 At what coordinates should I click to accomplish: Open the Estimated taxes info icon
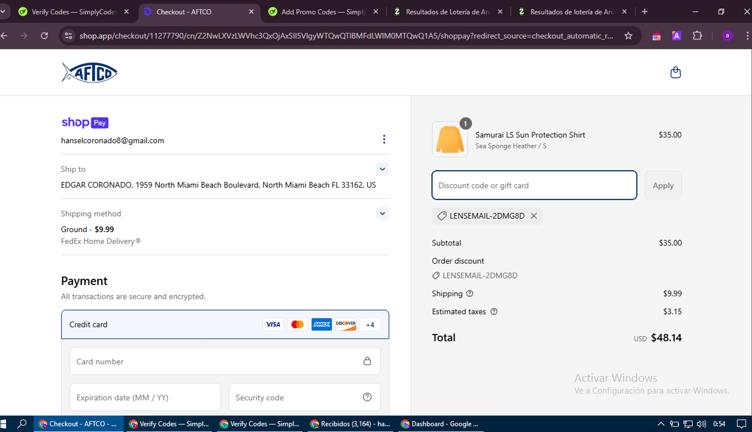tap(494, 312)
